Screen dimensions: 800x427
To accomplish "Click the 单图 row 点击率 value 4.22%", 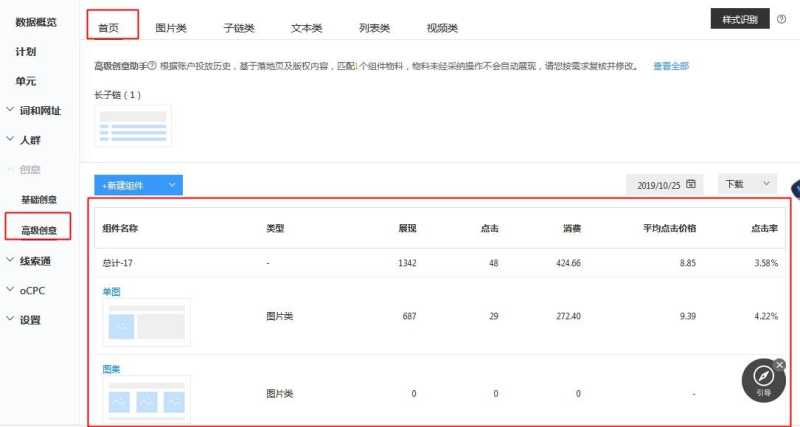I will click(766, 316).
